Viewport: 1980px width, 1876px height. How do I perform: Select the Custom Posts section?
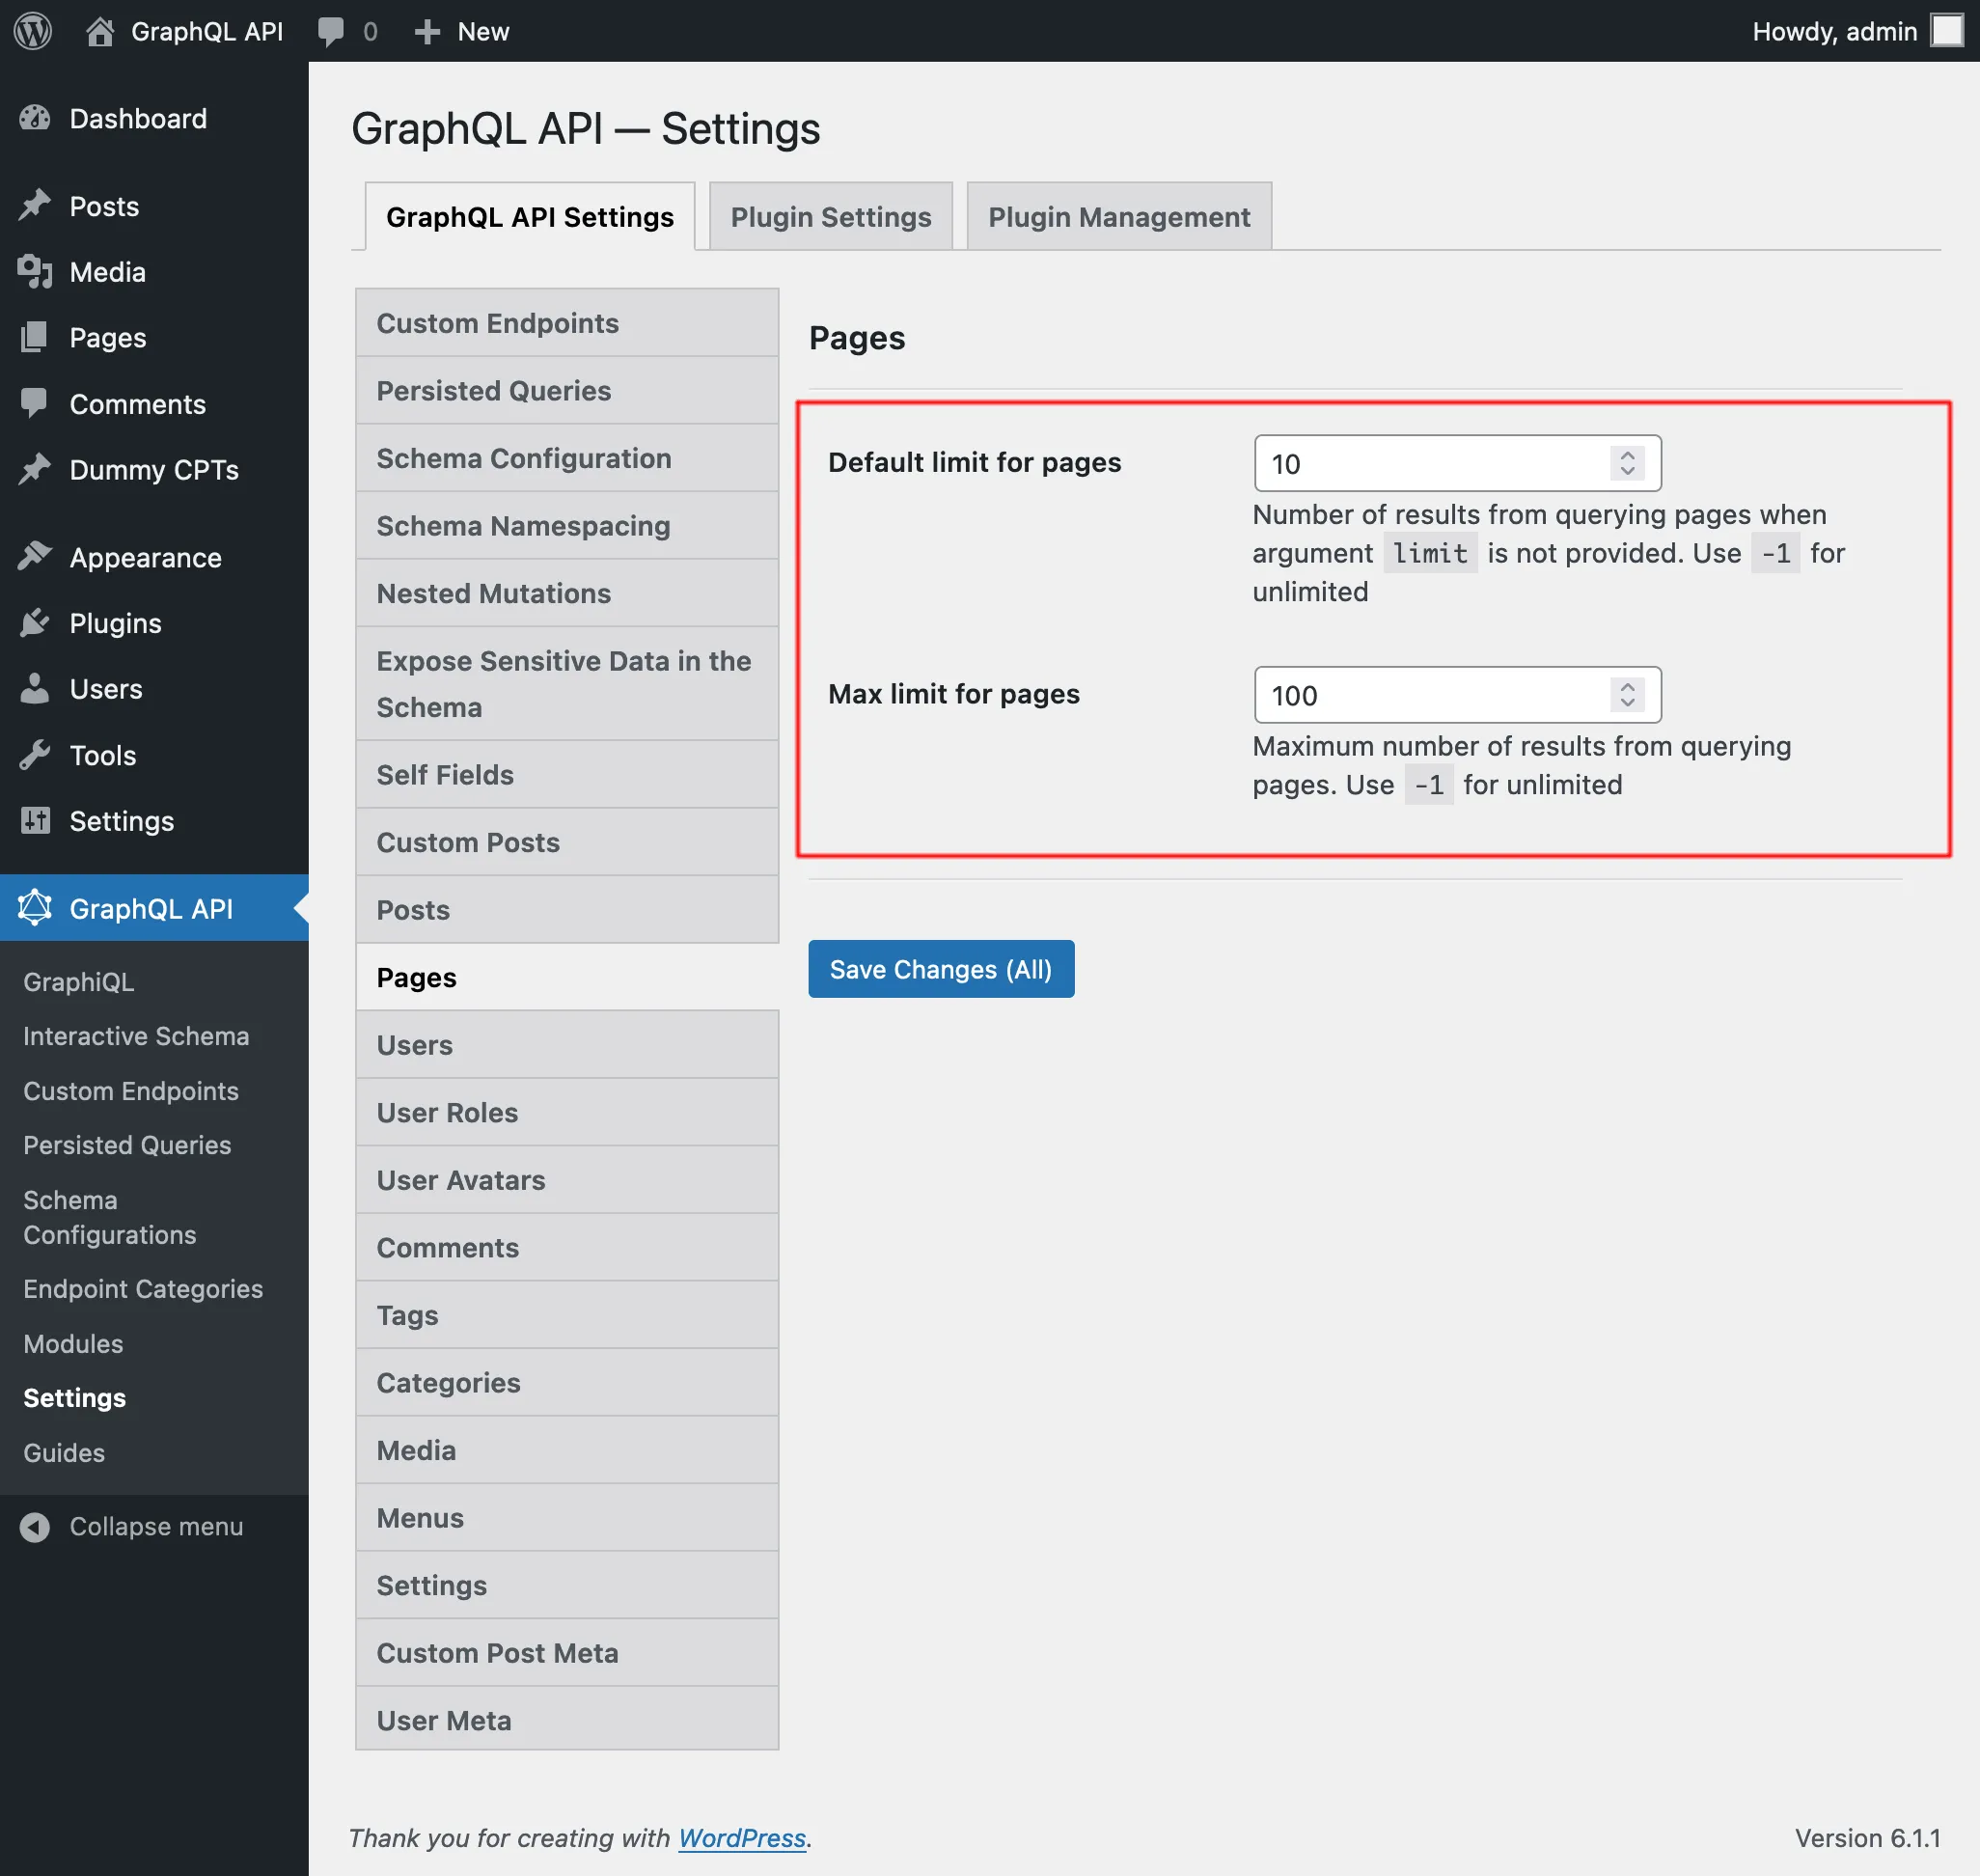567,842
